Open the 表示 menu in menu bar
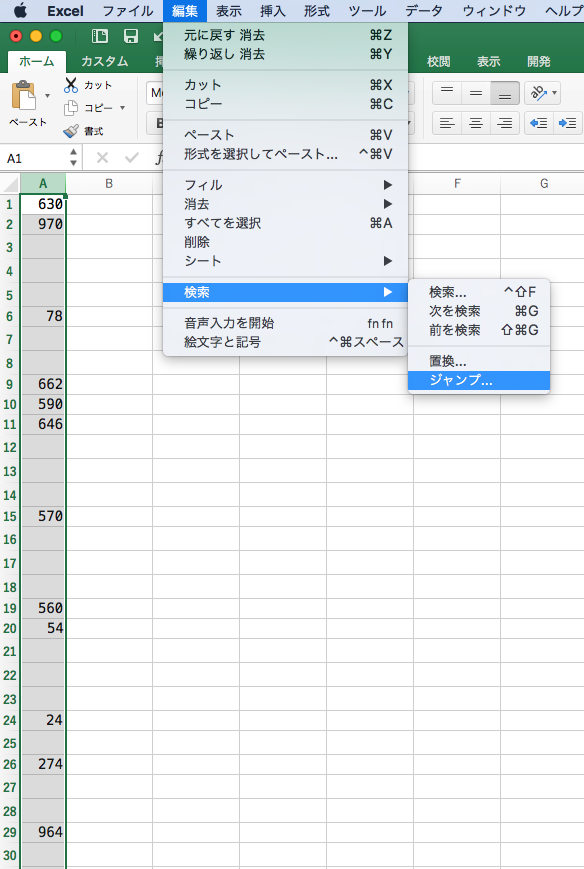584x869 pixels. [229, 11]
